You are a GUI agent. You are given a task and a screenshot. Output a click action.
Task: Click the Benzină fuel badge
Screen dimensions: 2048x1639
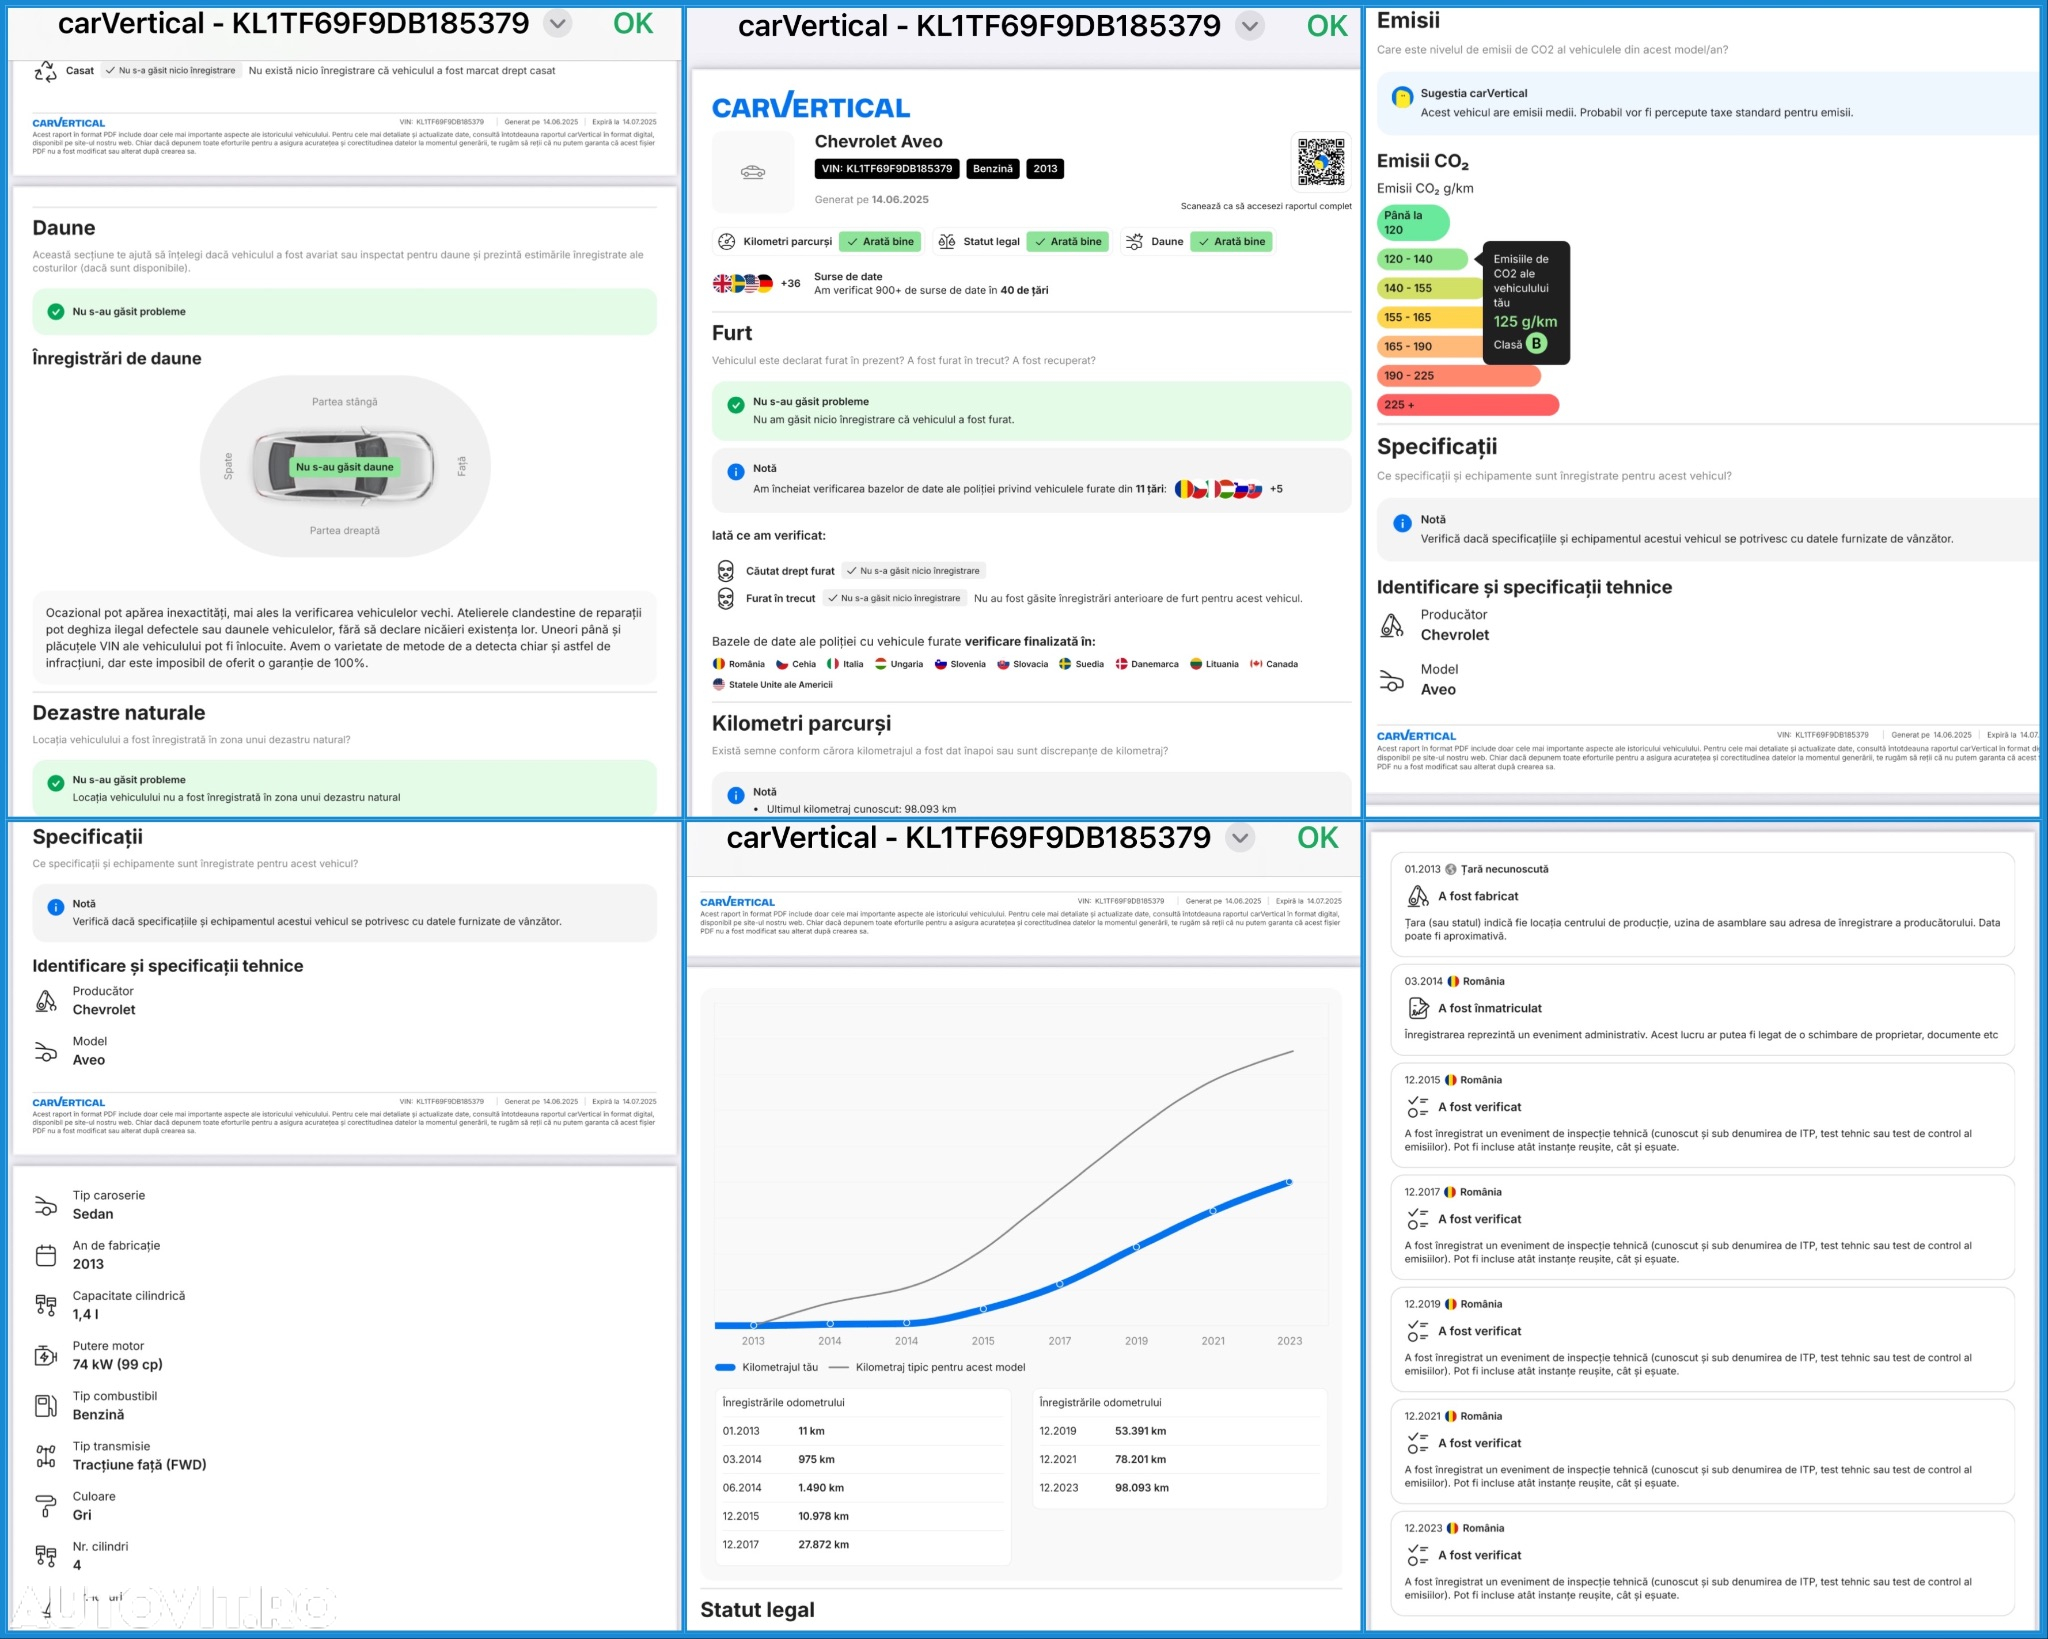pos(993,169)
